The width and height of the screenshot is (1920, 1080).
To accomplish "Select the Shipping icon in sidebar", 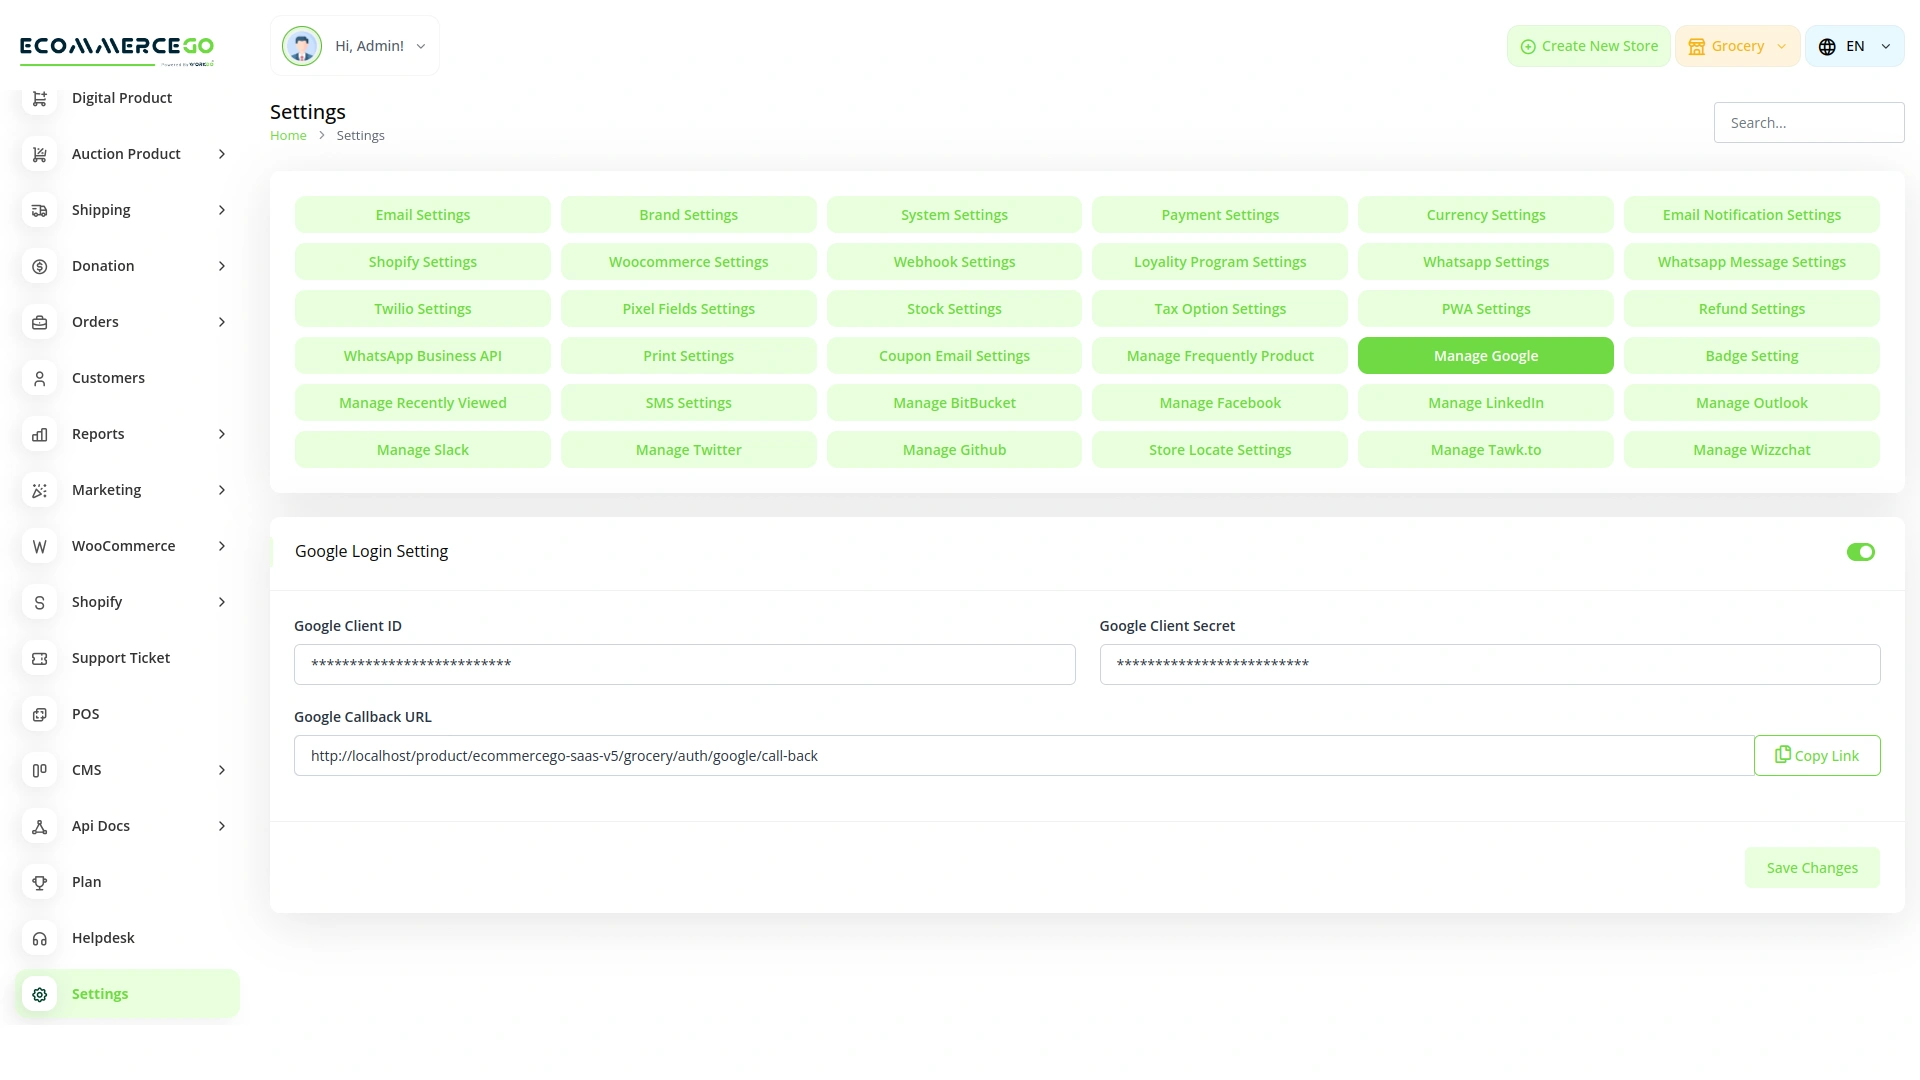I will click(39, 210).
